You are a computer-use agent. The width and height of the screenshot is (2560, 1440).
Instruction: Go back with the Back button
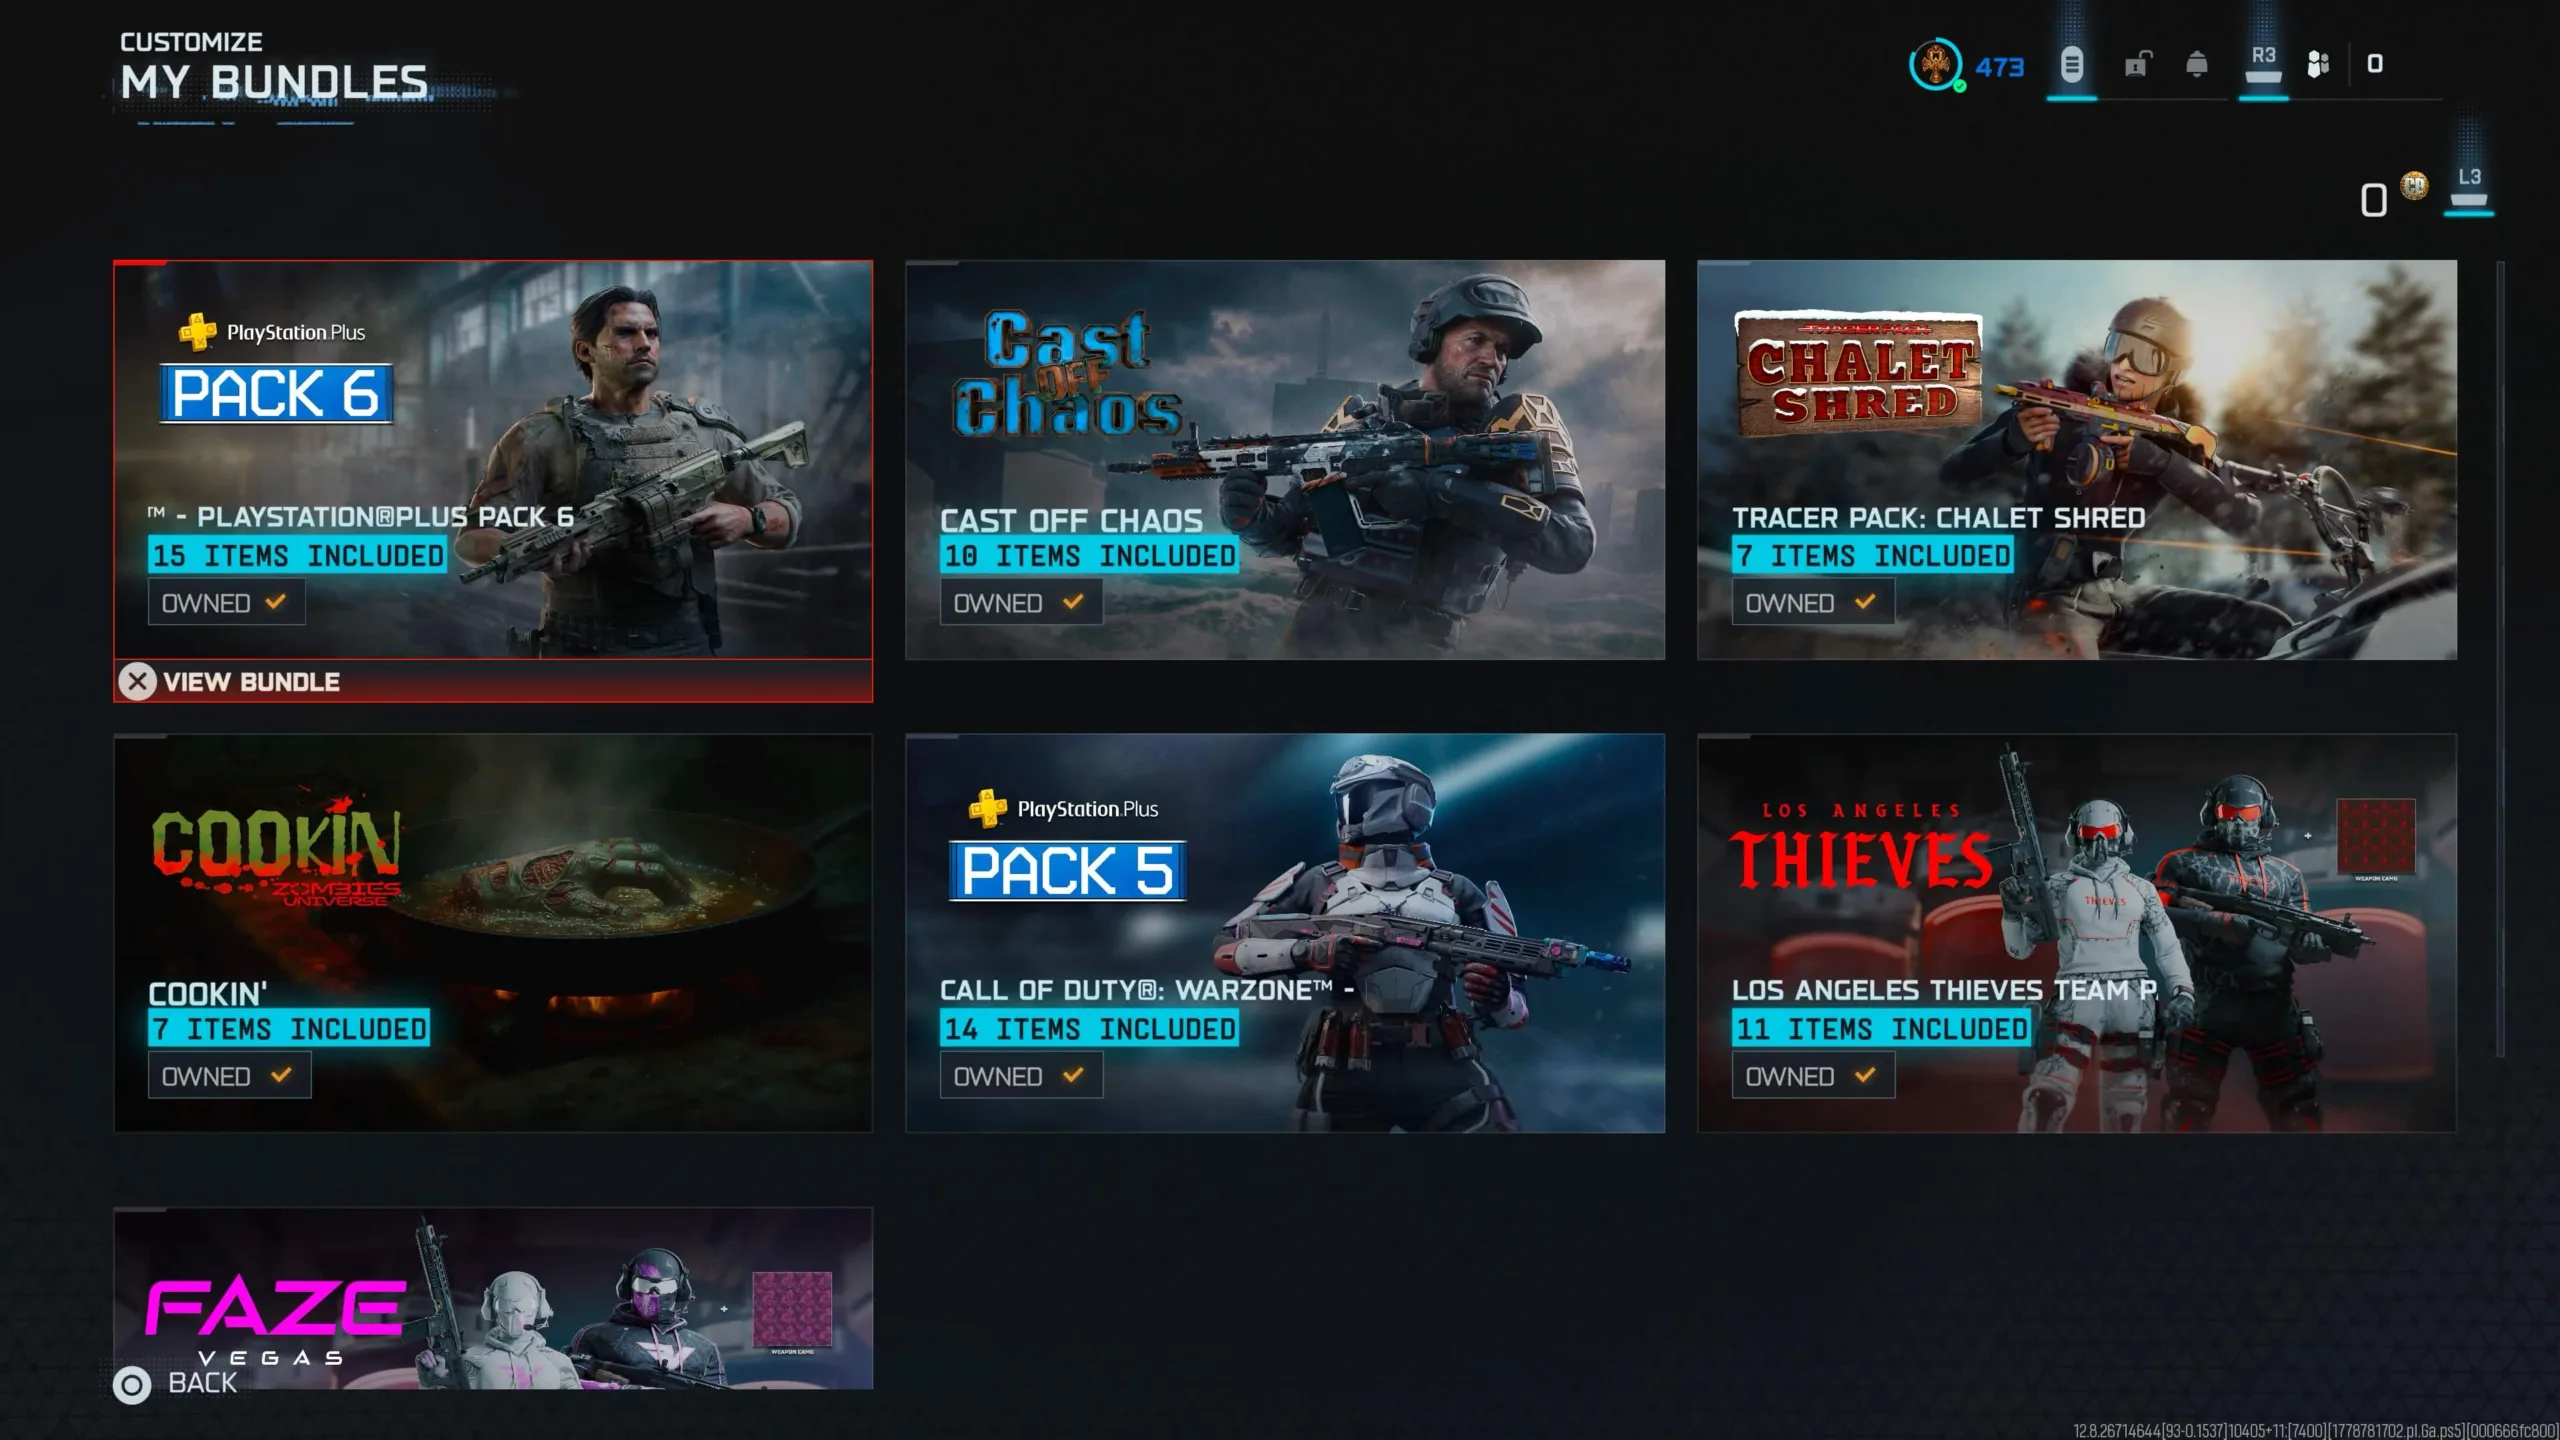pos(176,1384)
